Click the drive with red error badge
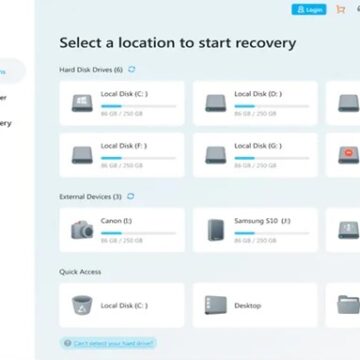 tap(349, 155)
